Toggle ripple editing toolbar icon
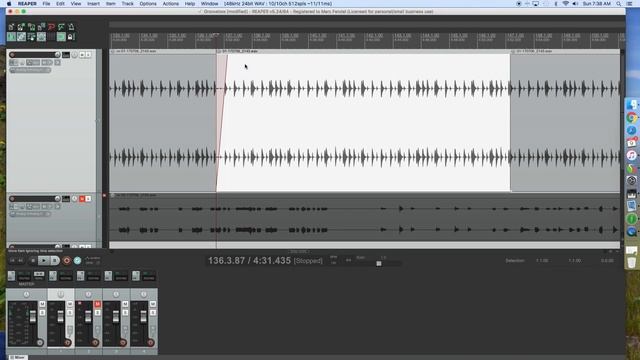 point(31,37)
